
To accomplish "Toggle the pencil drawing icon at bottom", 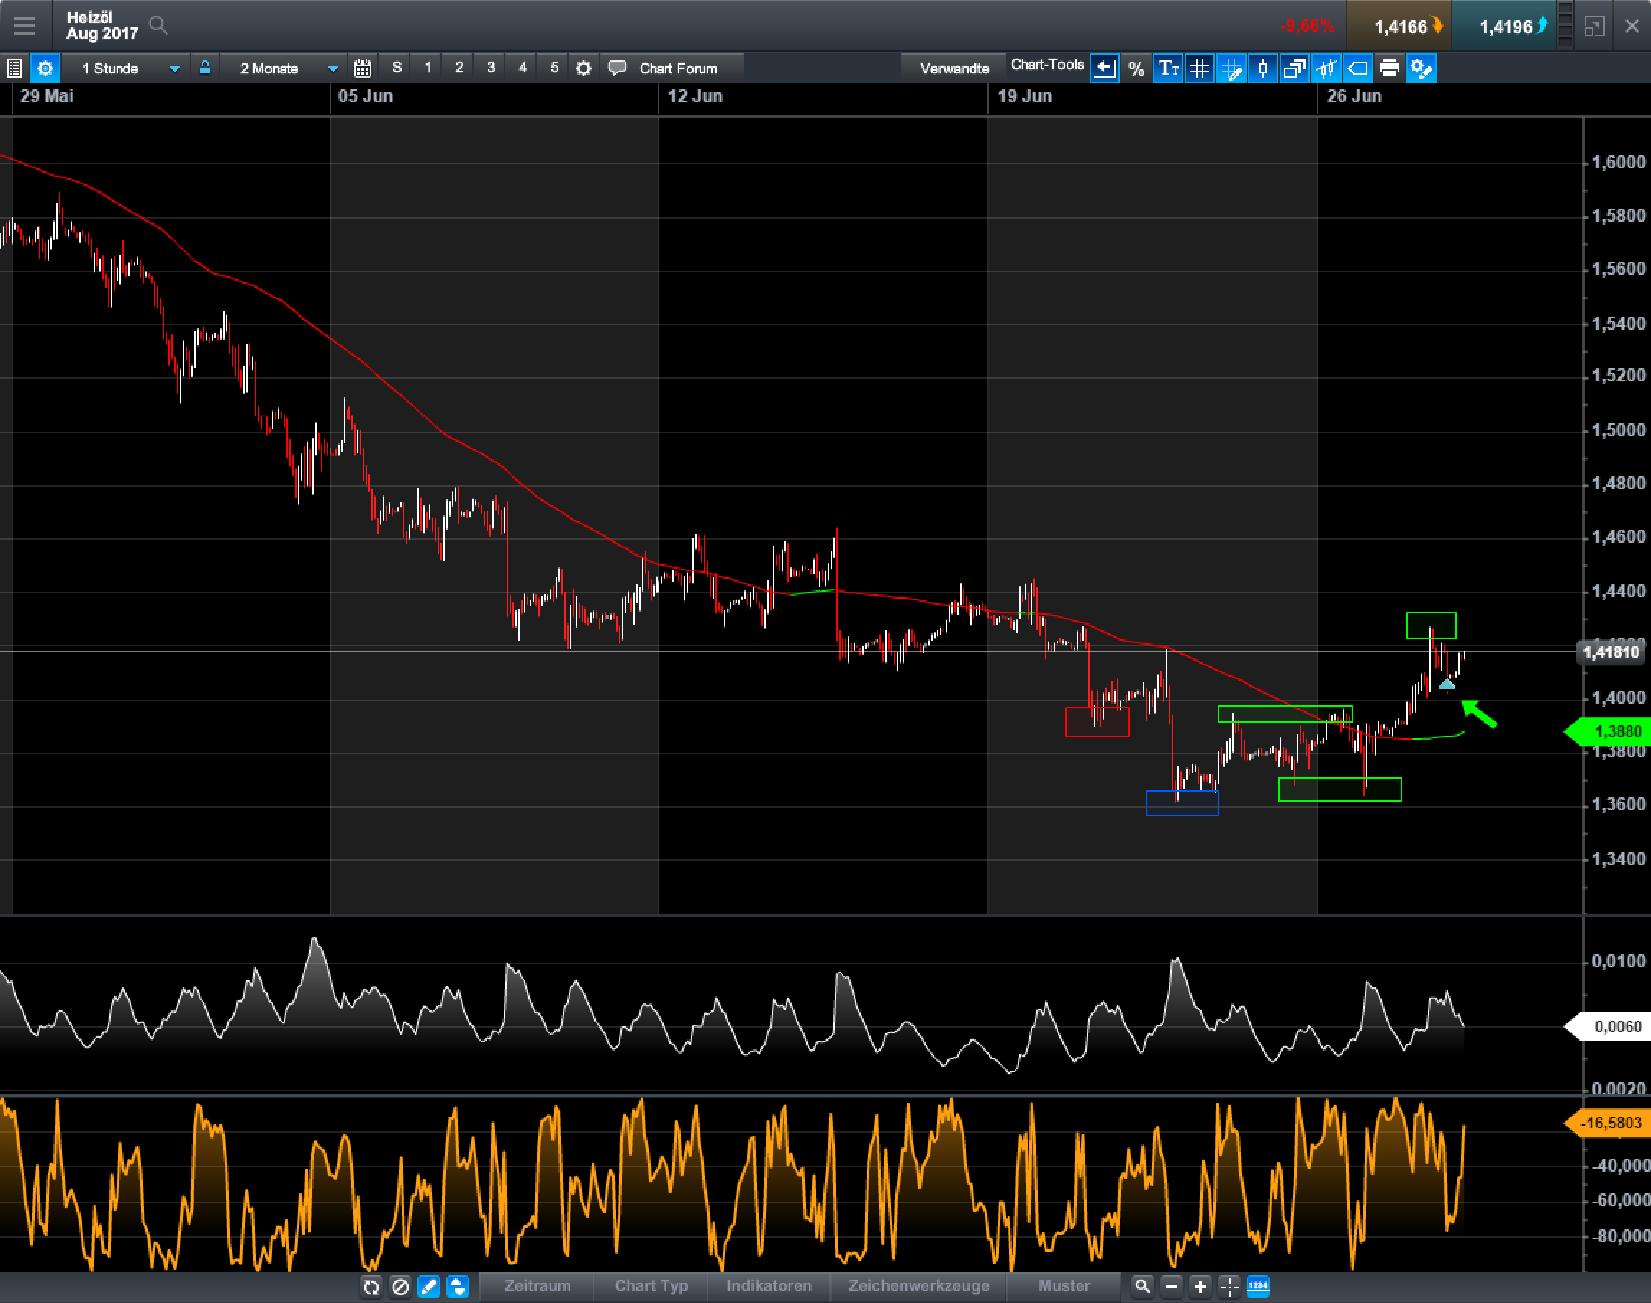I will click(x=428, y=1288).
